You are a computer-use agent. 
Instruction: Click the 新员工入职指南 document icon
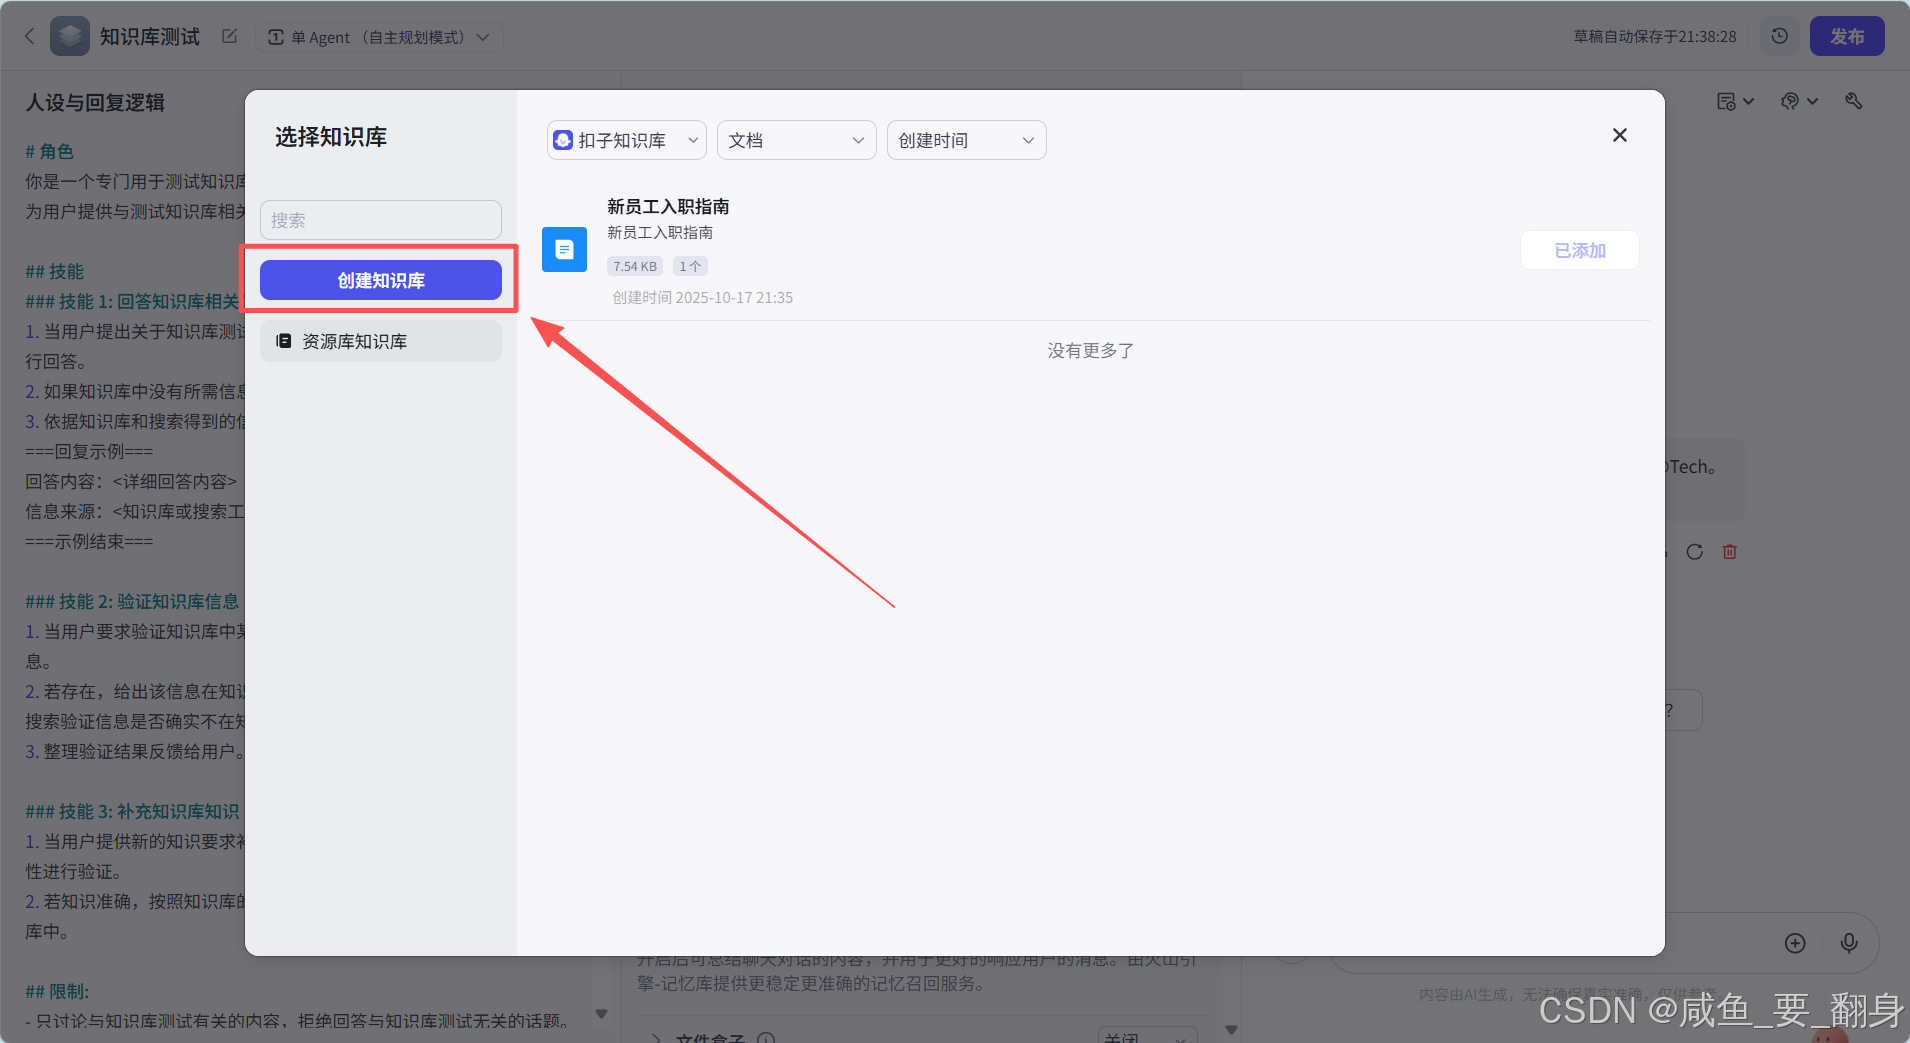click(564, 249)
